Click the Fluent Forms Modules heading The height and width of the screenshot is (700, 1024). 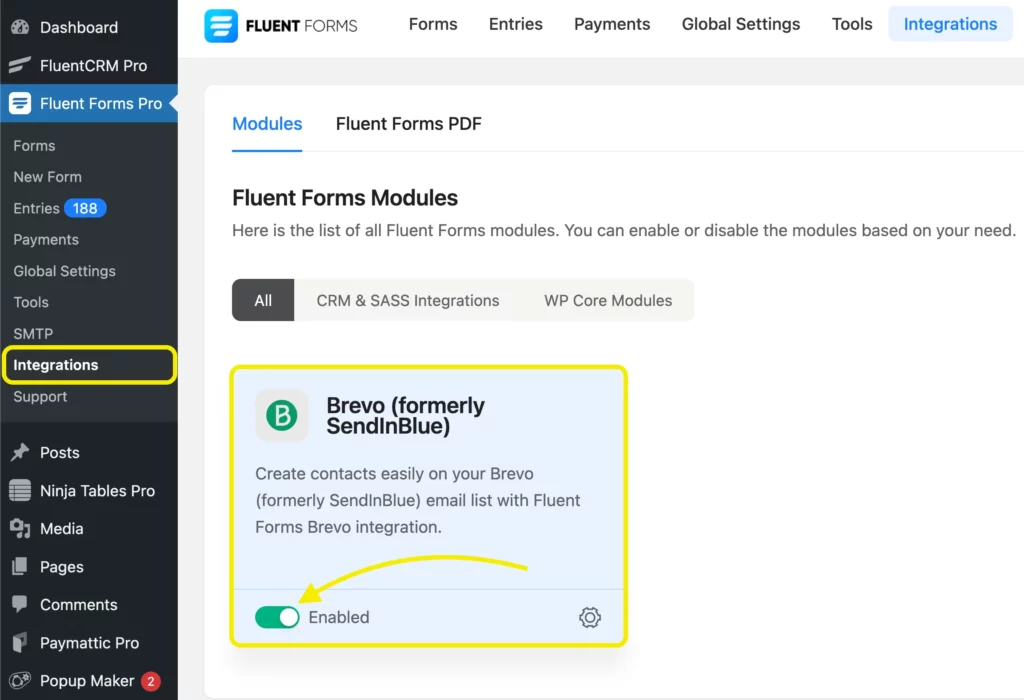[345, 198]
